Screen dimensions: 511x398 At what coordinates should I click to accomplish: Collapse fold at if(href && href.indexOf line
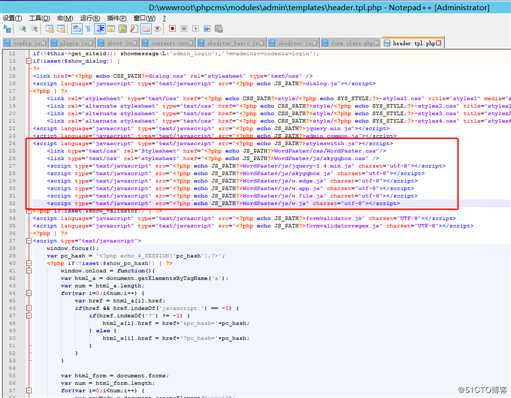[x=29, y=308]
